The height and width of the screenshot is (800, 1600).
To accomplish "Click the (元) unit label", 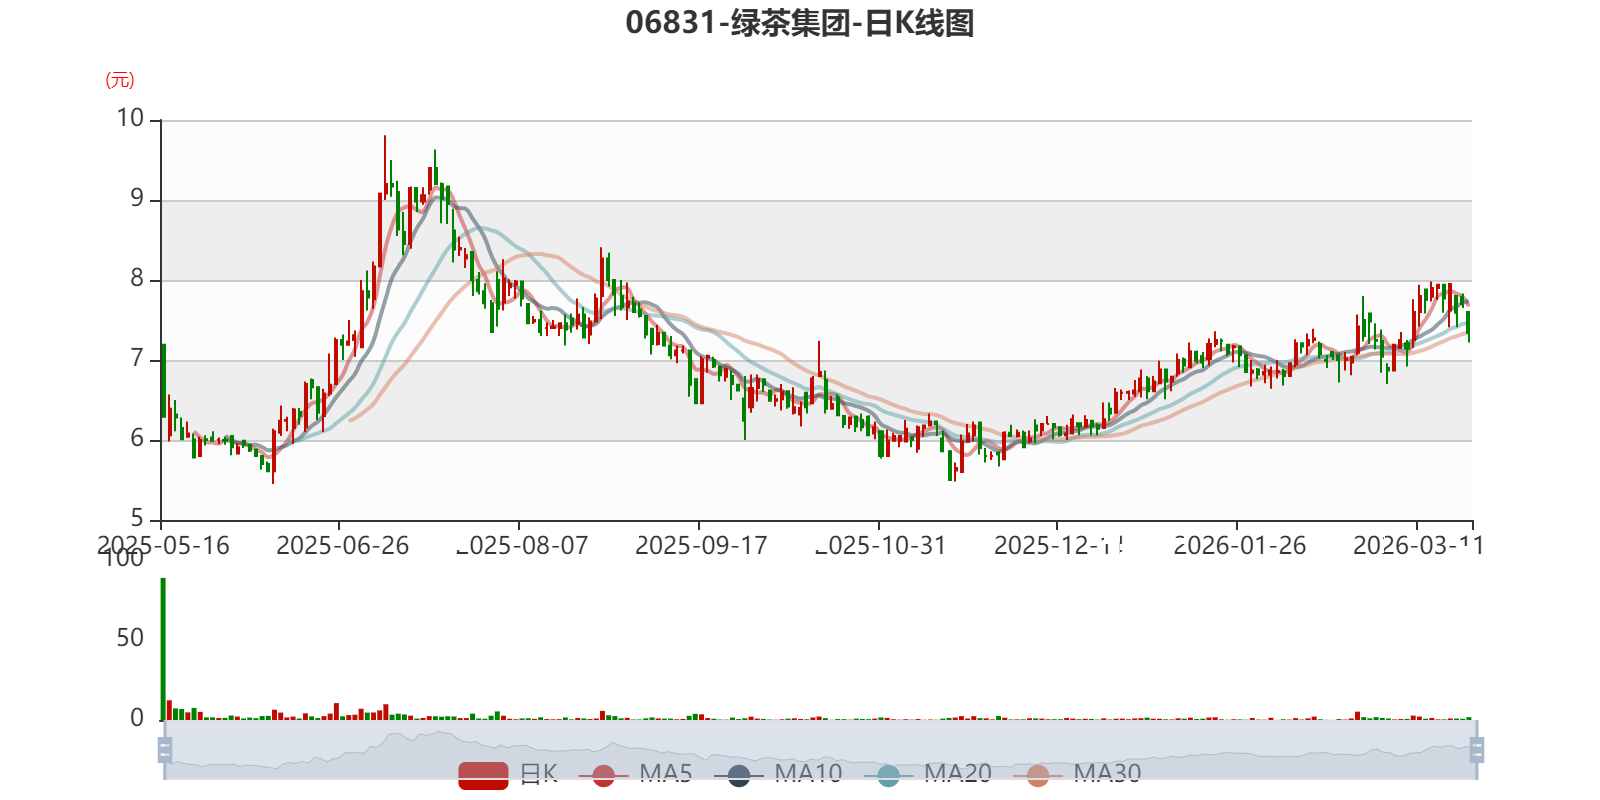I will 120,80.
